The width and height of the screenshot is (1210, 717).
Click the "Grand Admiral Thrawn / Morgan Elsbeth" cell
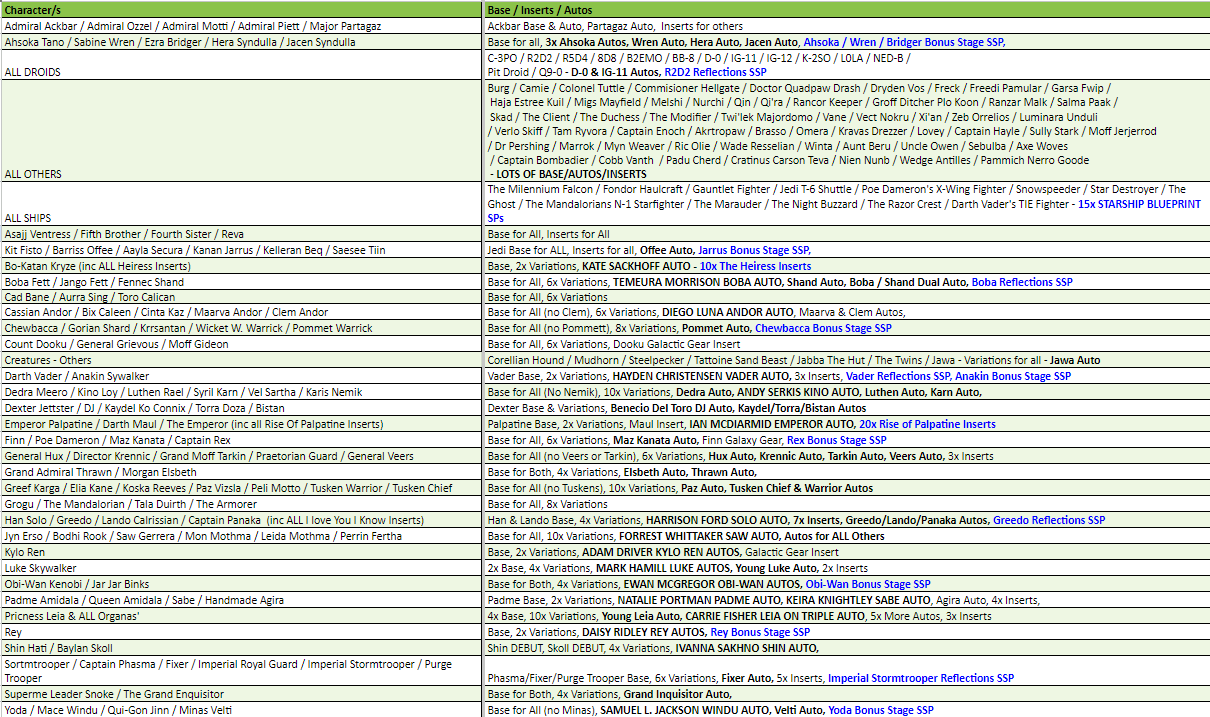pyautogui.click(x=101, y=472)
